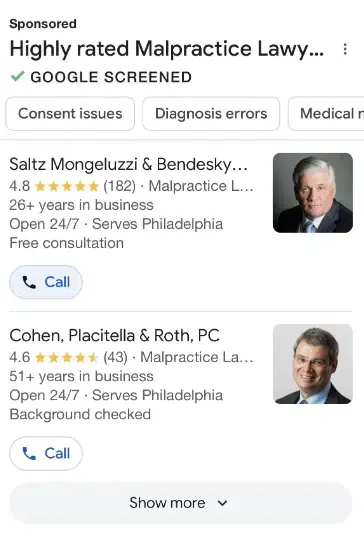This screenshot has height=536, width=364.
Task: Click the Sponsored label
Action: 43,24
